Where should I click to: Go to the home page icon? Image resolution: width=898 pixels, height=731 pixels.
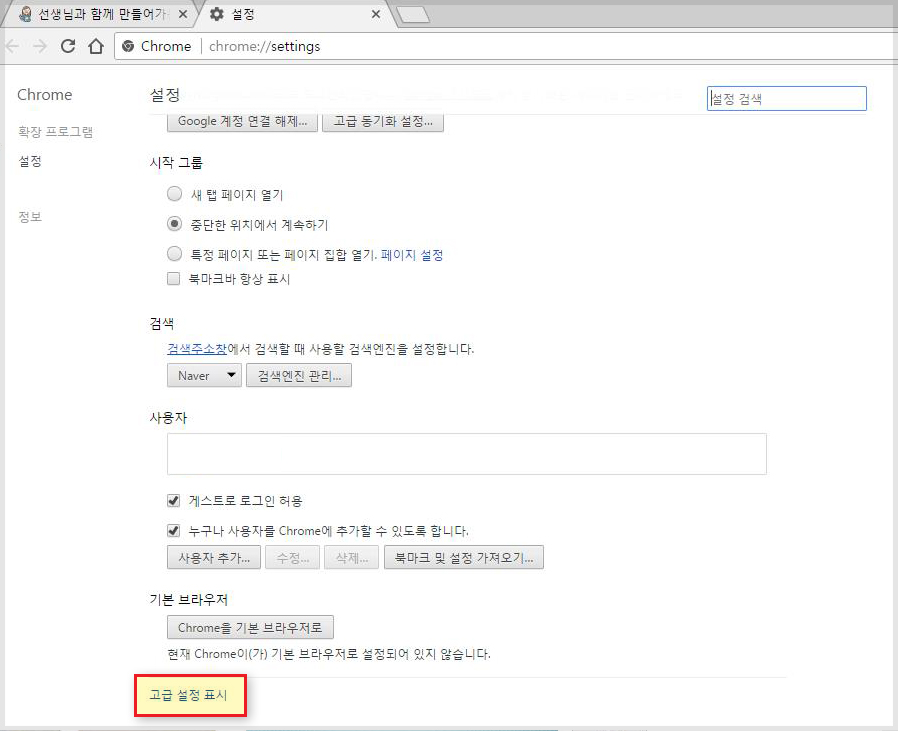96,46
